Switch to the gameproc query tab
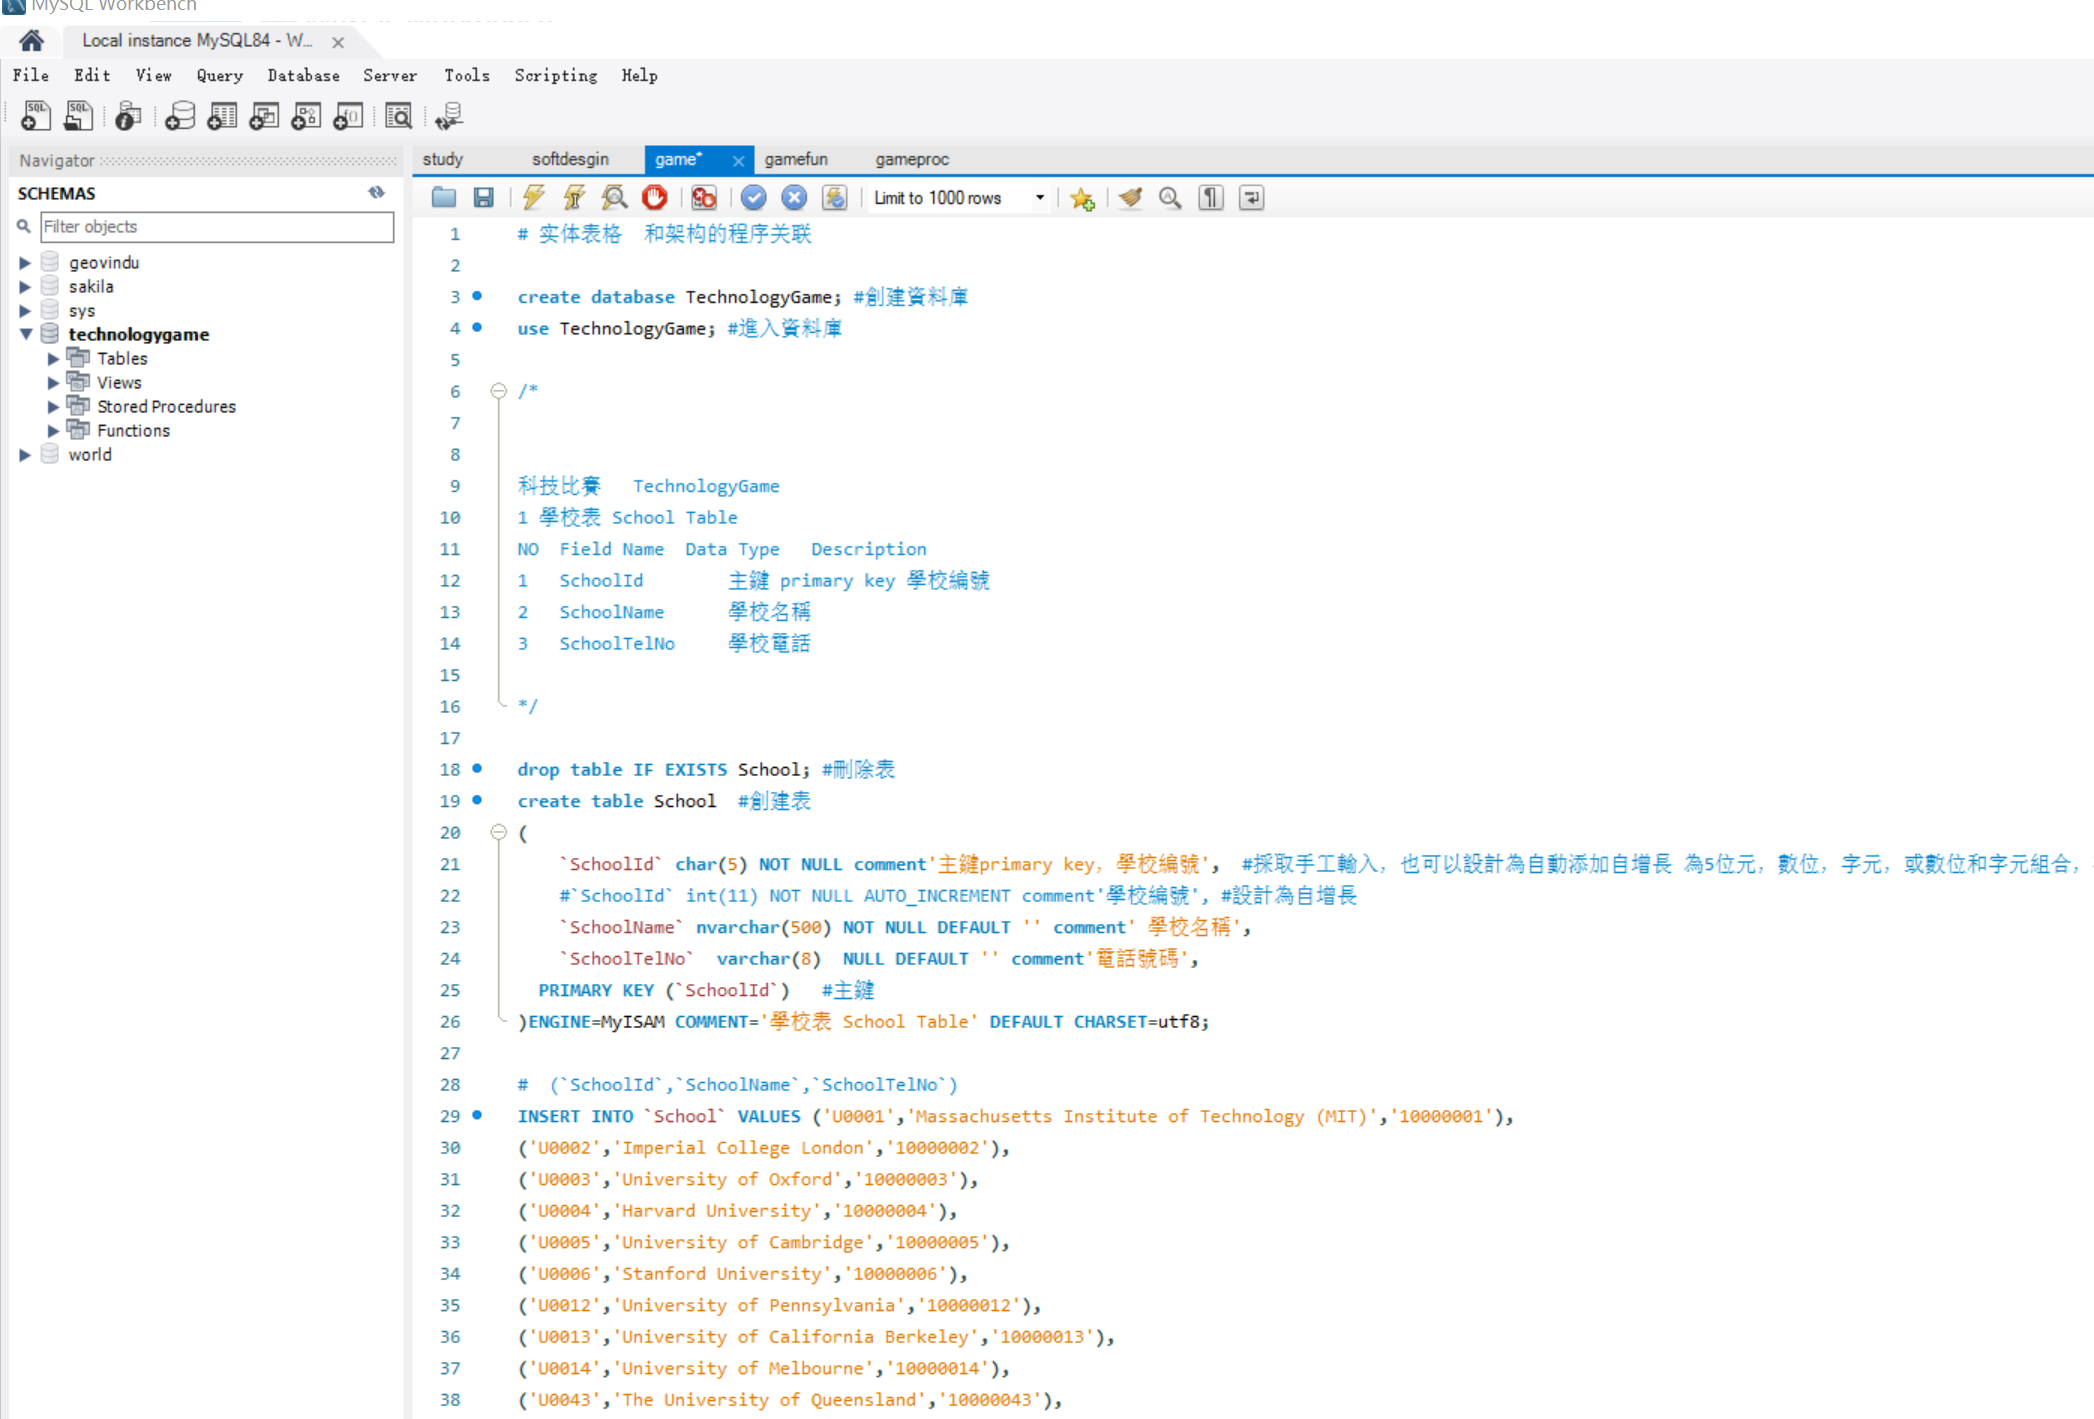This screenshot has height=1419, width=2094. [912, 160]
